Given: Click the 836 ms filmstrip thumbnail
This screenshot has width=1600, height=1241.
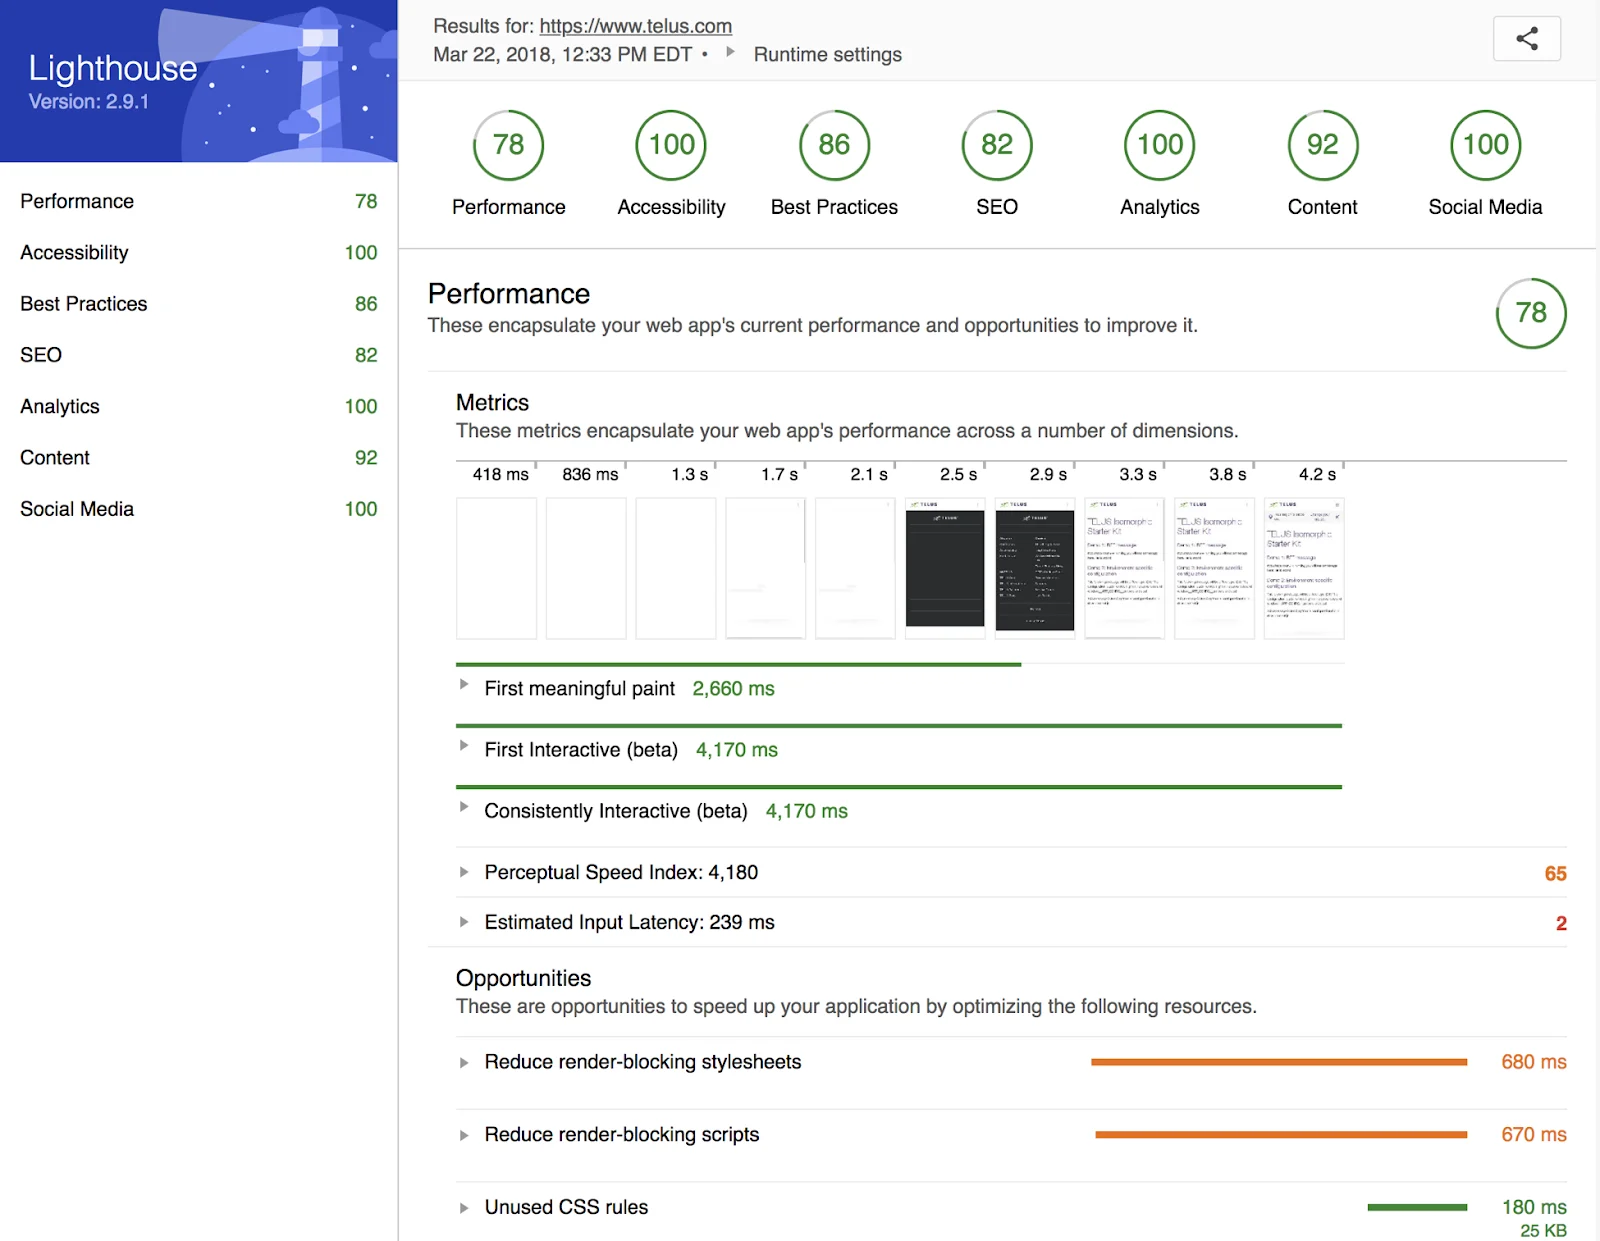Looking at the screenshot, I should pyautogui.click(x=586, y=568).
